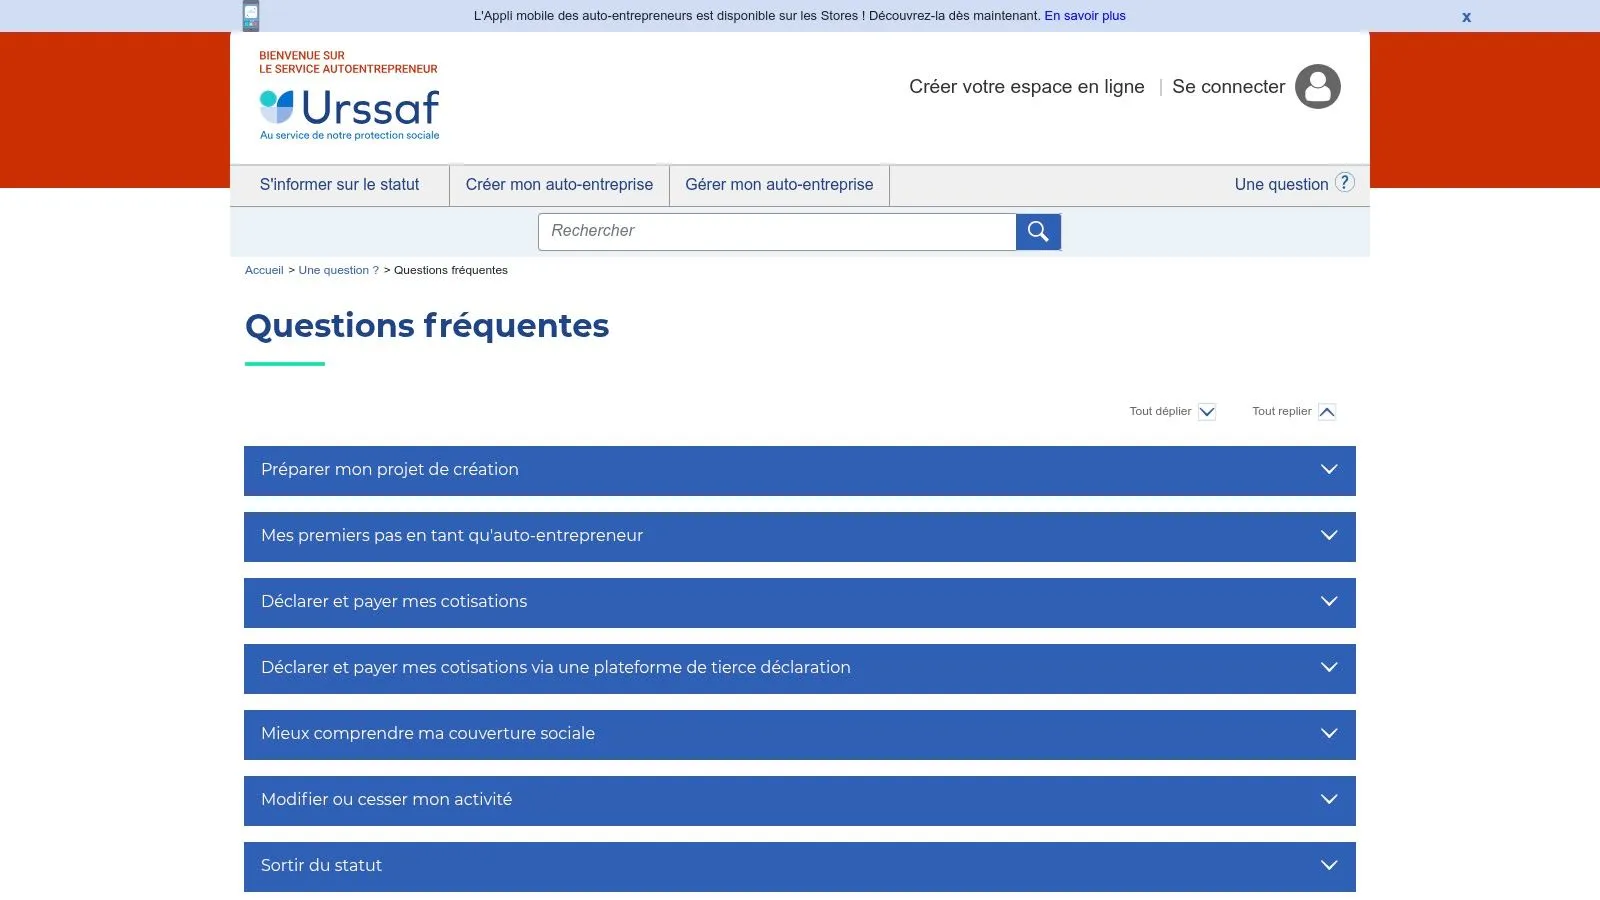
Task: Expand Modifier ou cesser mon activité
Action: (x=800, y=801)
